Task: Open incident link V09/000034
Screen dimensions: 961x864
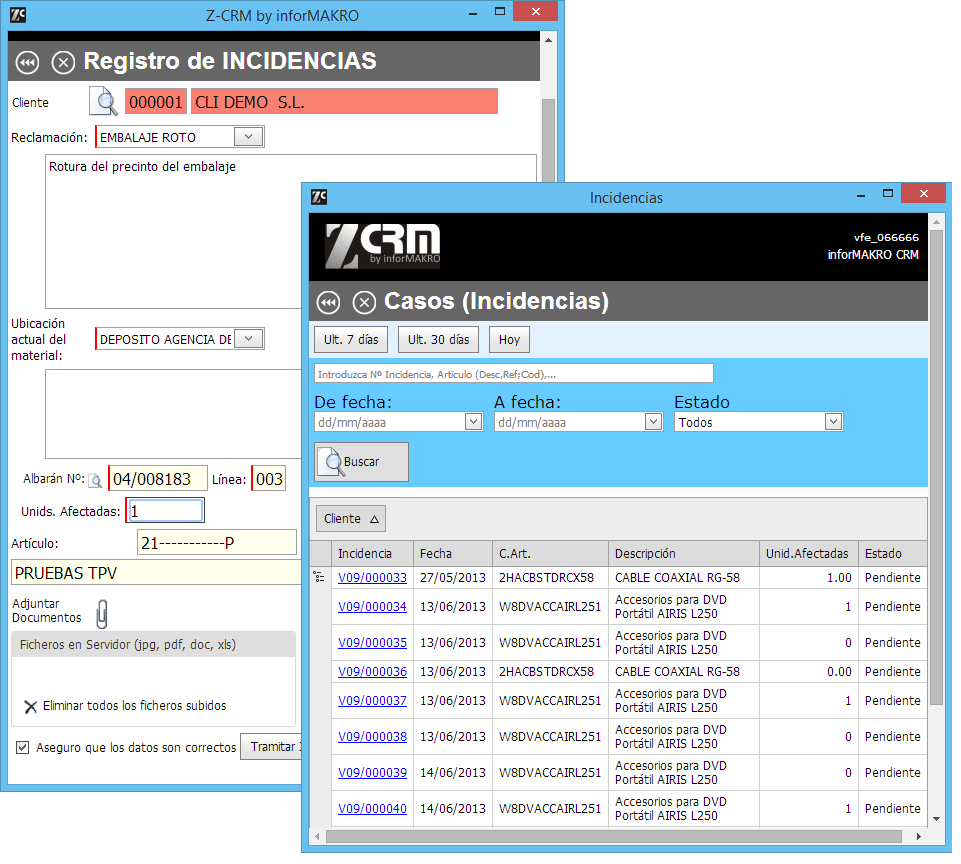Action: (373, 607)
